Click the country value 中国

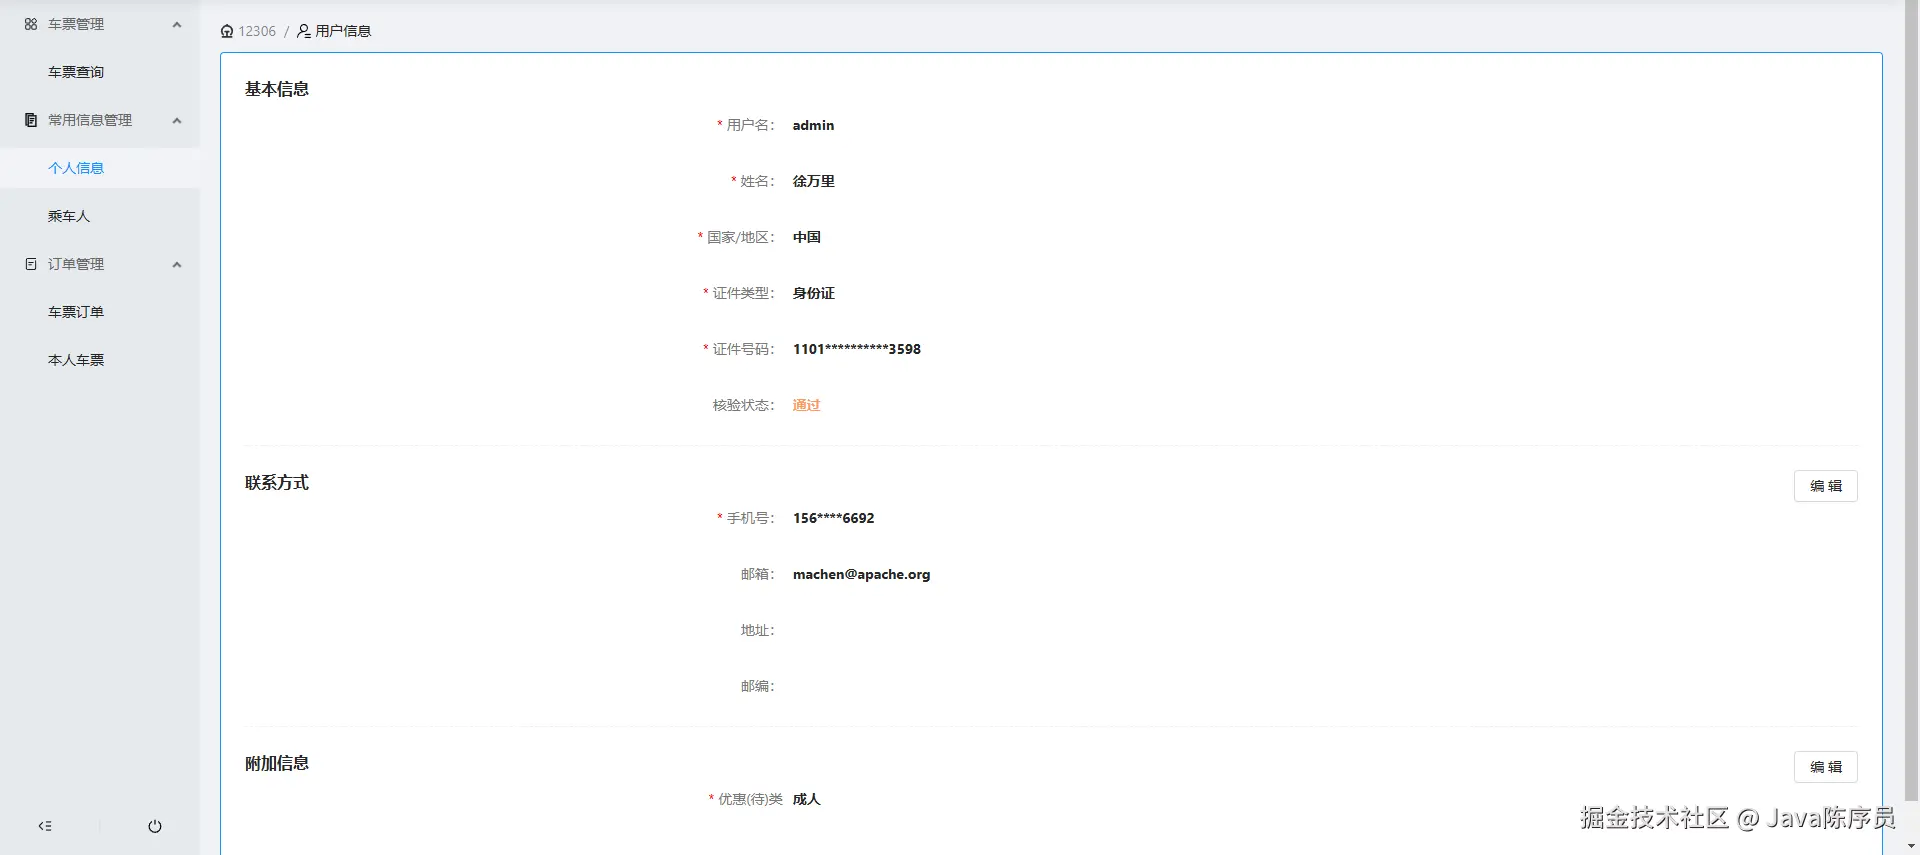(806, 237)
